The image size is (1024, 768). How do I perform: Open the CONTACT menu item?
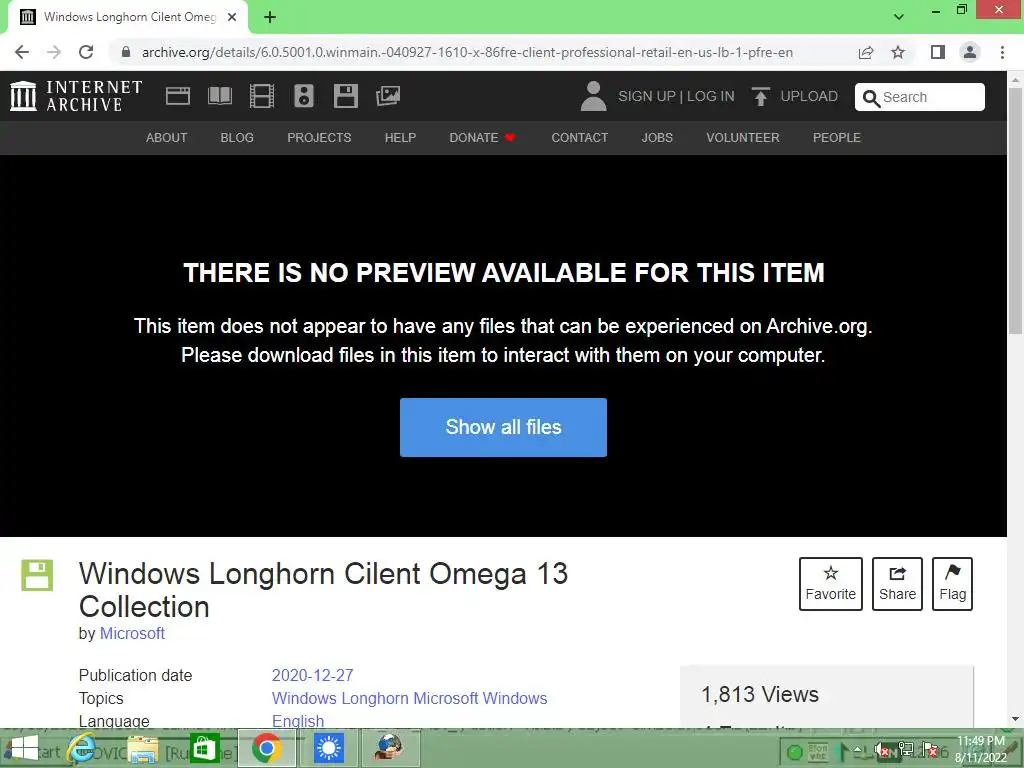click(579, 138)
